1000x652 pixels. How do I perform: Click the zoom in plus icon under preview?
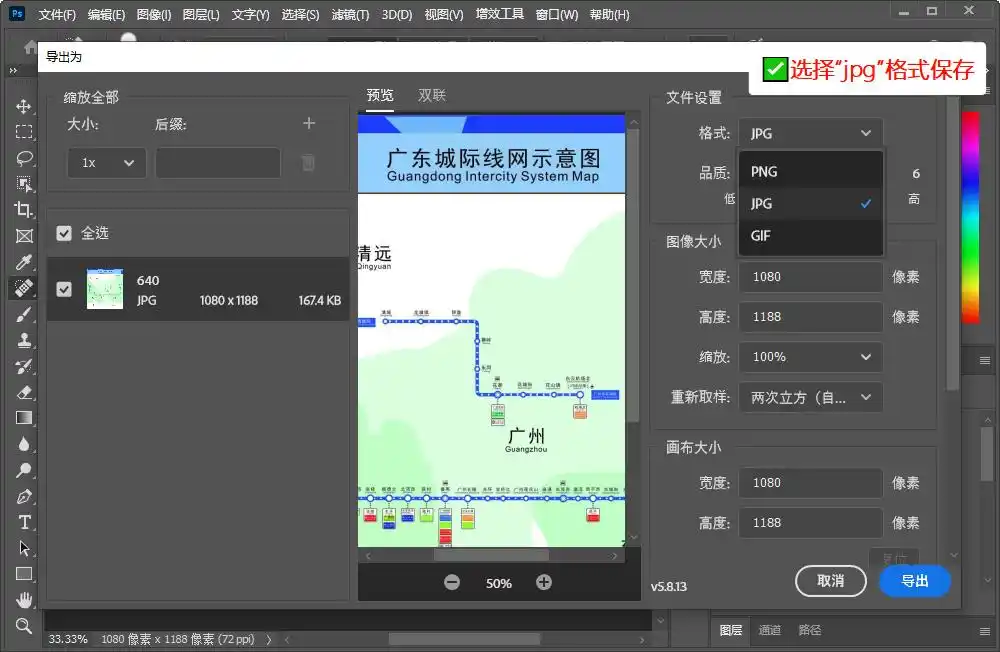(544, 582)
